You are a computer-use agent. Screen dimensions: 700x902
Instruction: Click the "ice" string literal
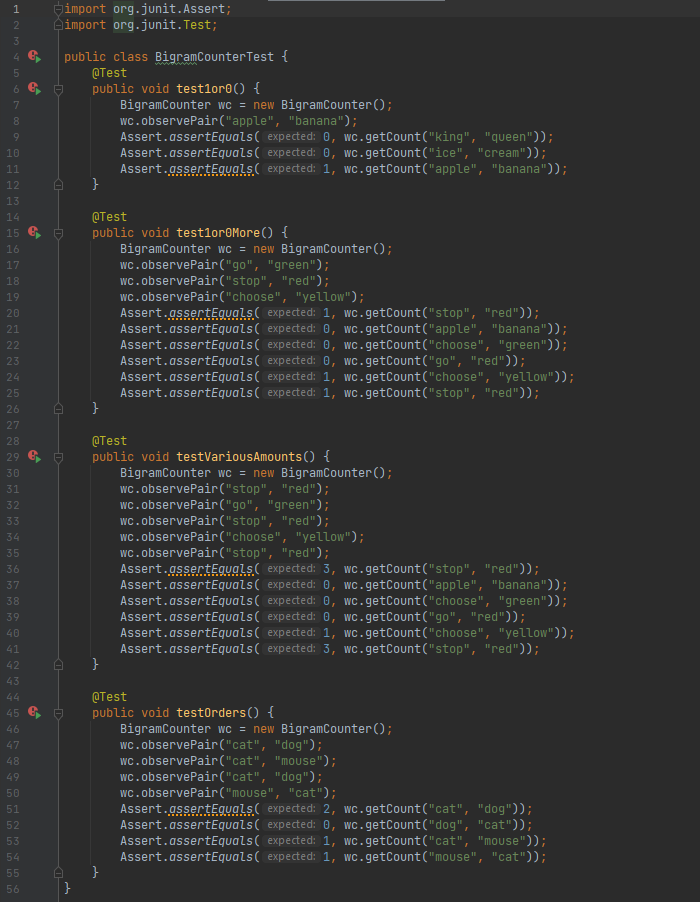click(x=446, y=153)
